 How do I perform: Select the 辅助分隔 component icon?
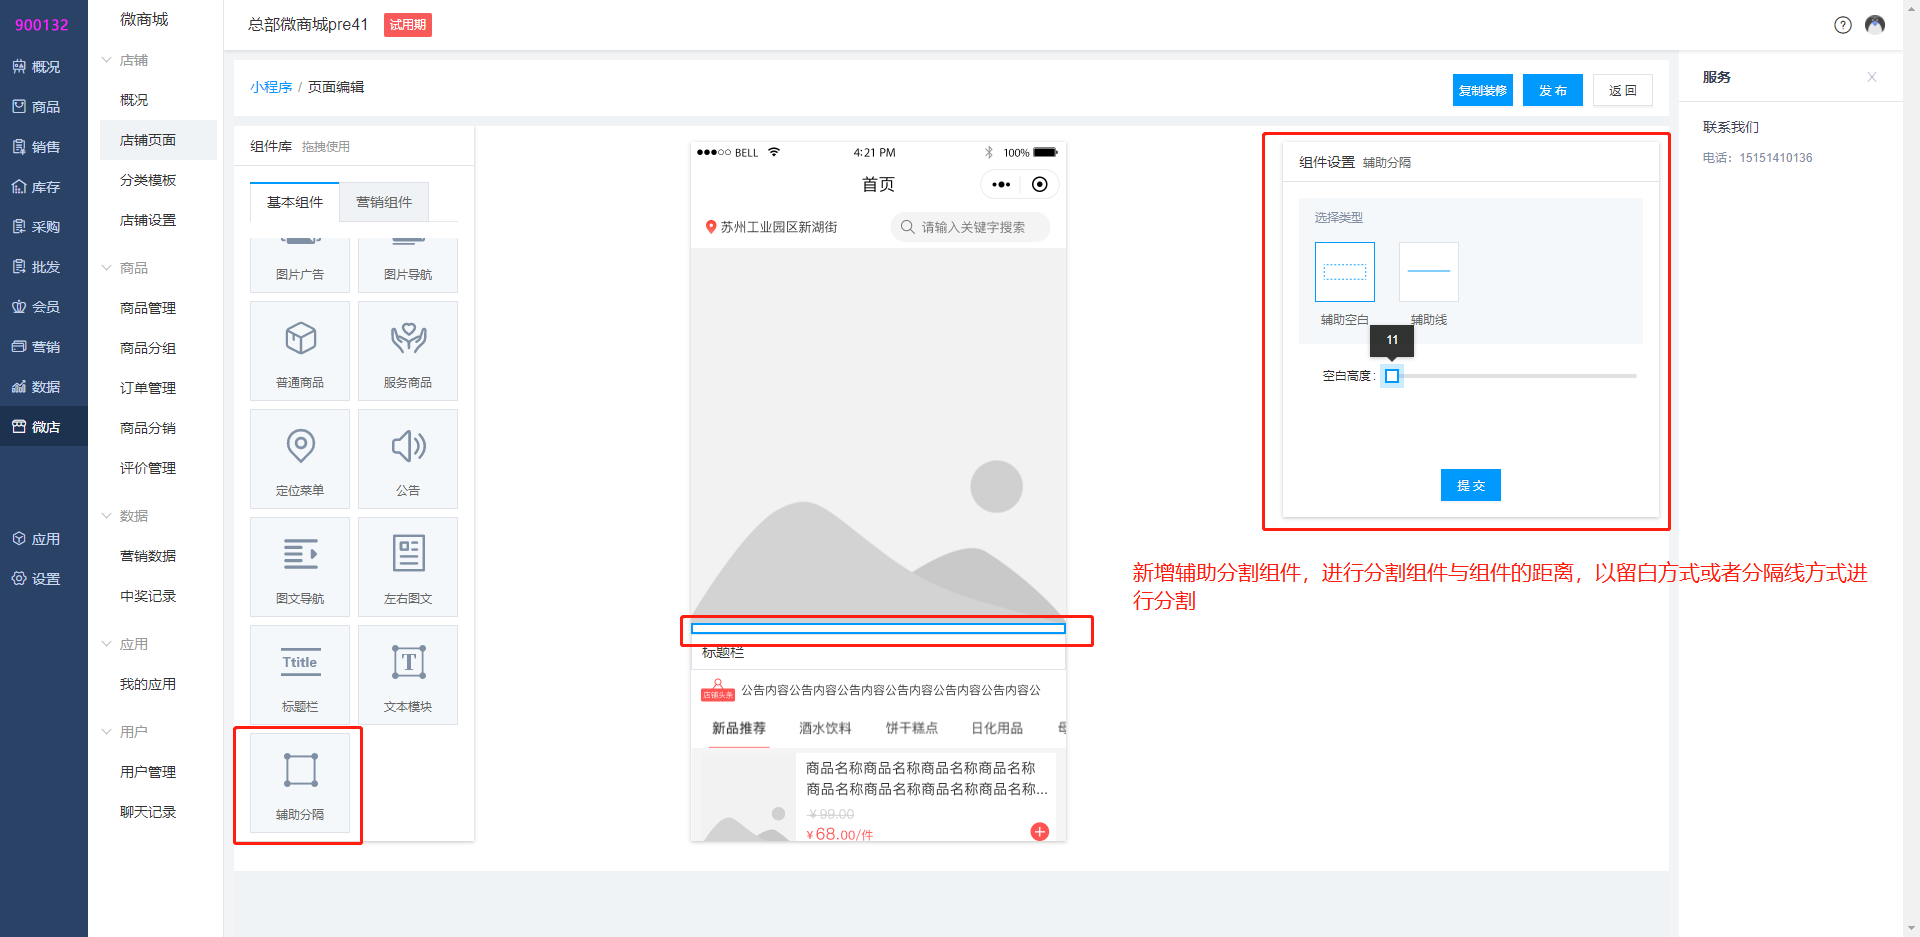[x=300, y=771]
